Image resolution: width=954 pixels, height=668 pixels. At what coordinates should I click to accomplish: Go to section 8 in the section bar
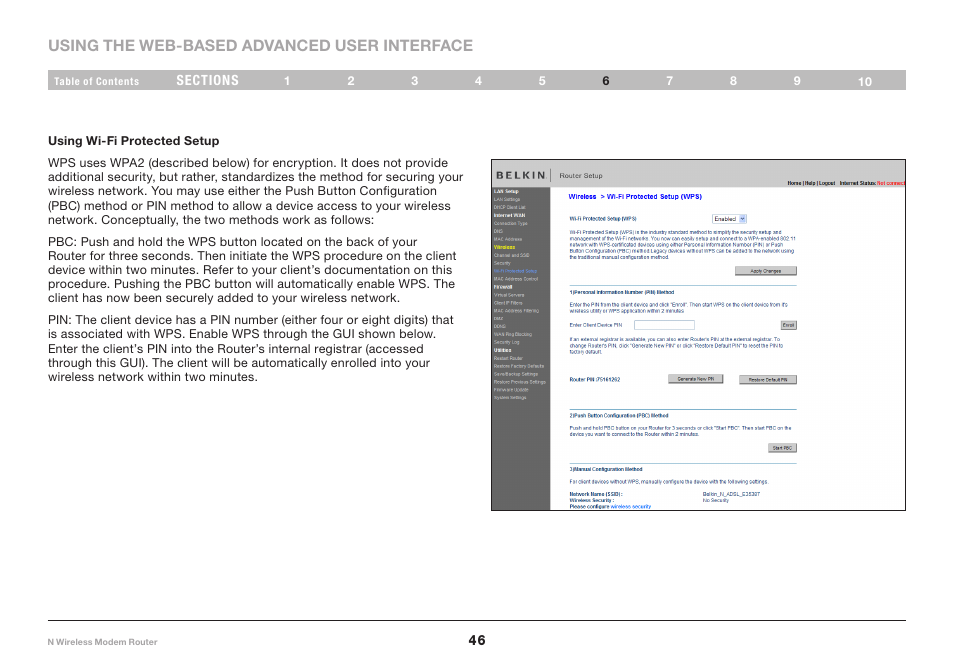point(733,81)
